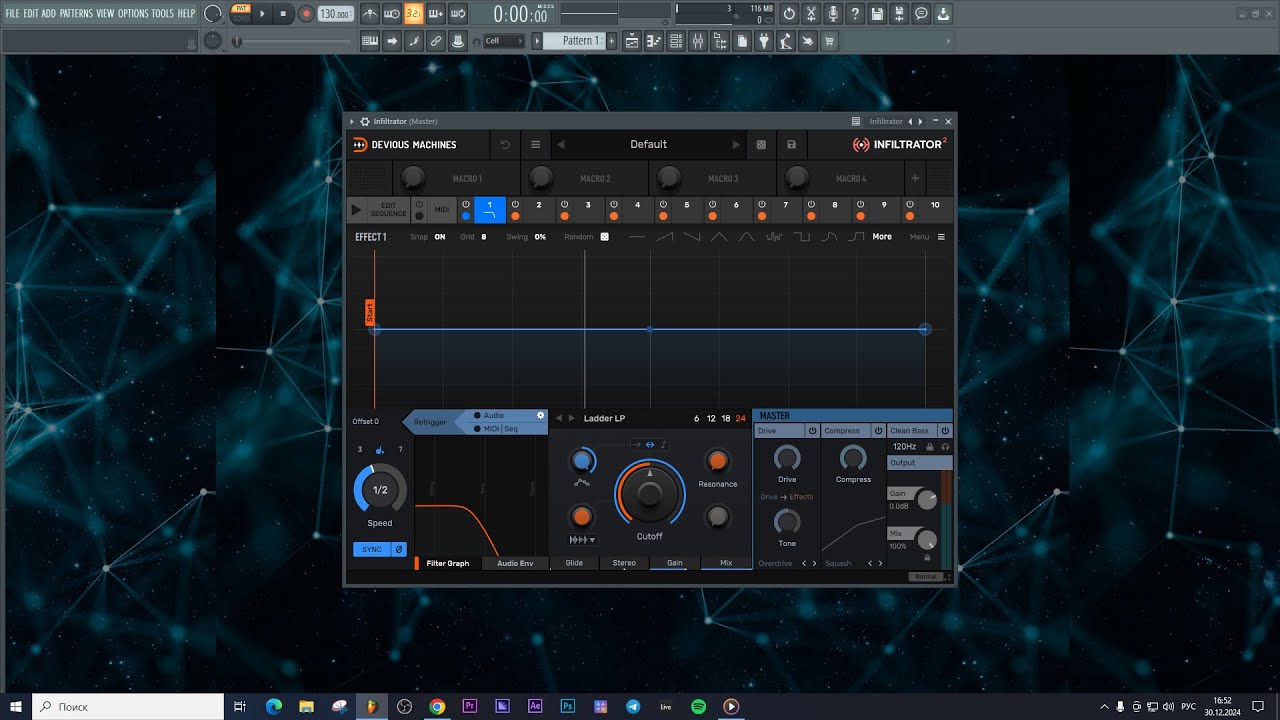1280x720 pixels.
Task: Click the EDIT SEQUENCE button
Action: tap(388, 210)
